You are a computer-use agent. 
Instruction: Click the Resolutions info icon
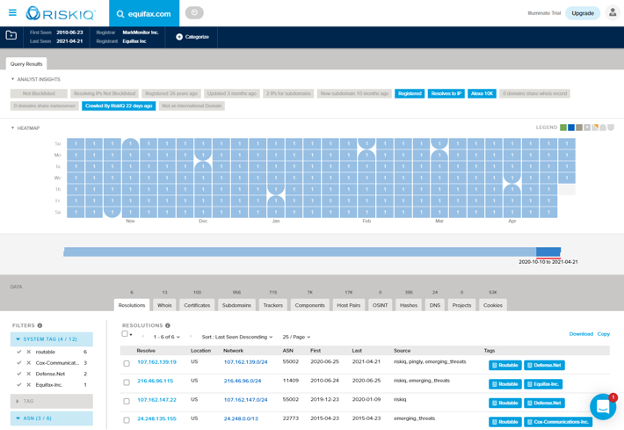tap(168, 326)
